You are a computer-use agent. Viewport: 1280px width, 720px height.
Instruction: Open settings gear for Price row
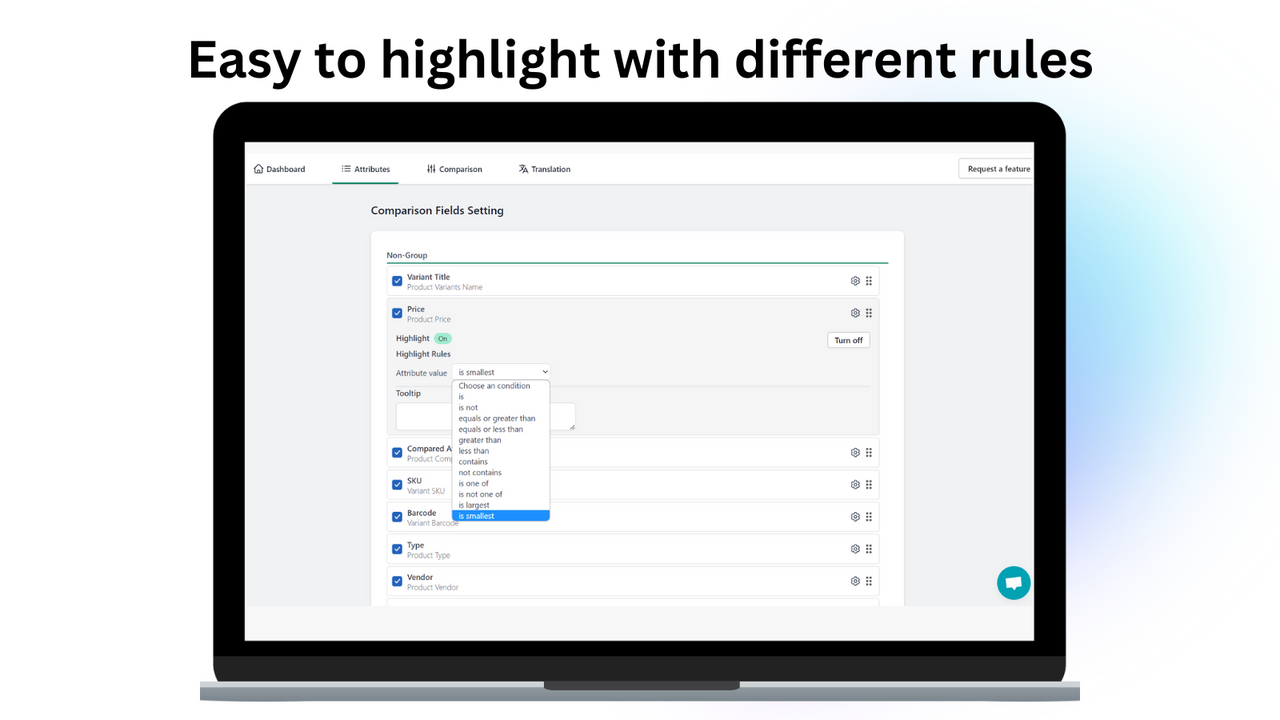coord(855,313)
